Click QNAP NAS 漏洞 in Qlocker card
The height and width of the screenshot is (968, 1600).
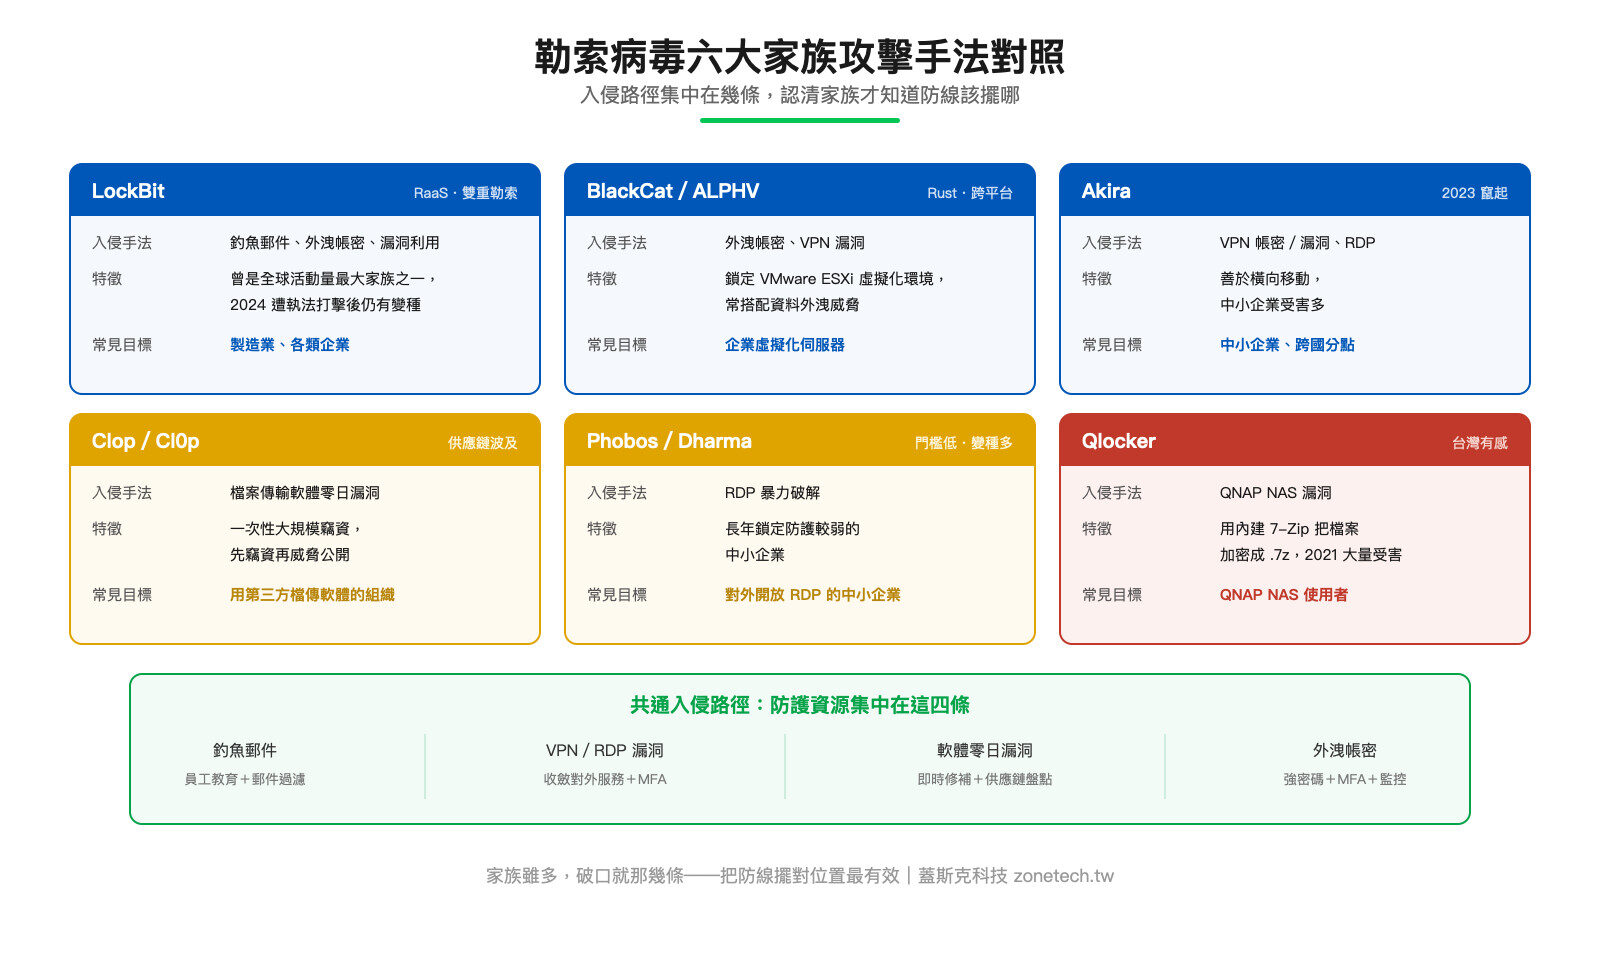pyautogui.click(x=1275, y=493)
